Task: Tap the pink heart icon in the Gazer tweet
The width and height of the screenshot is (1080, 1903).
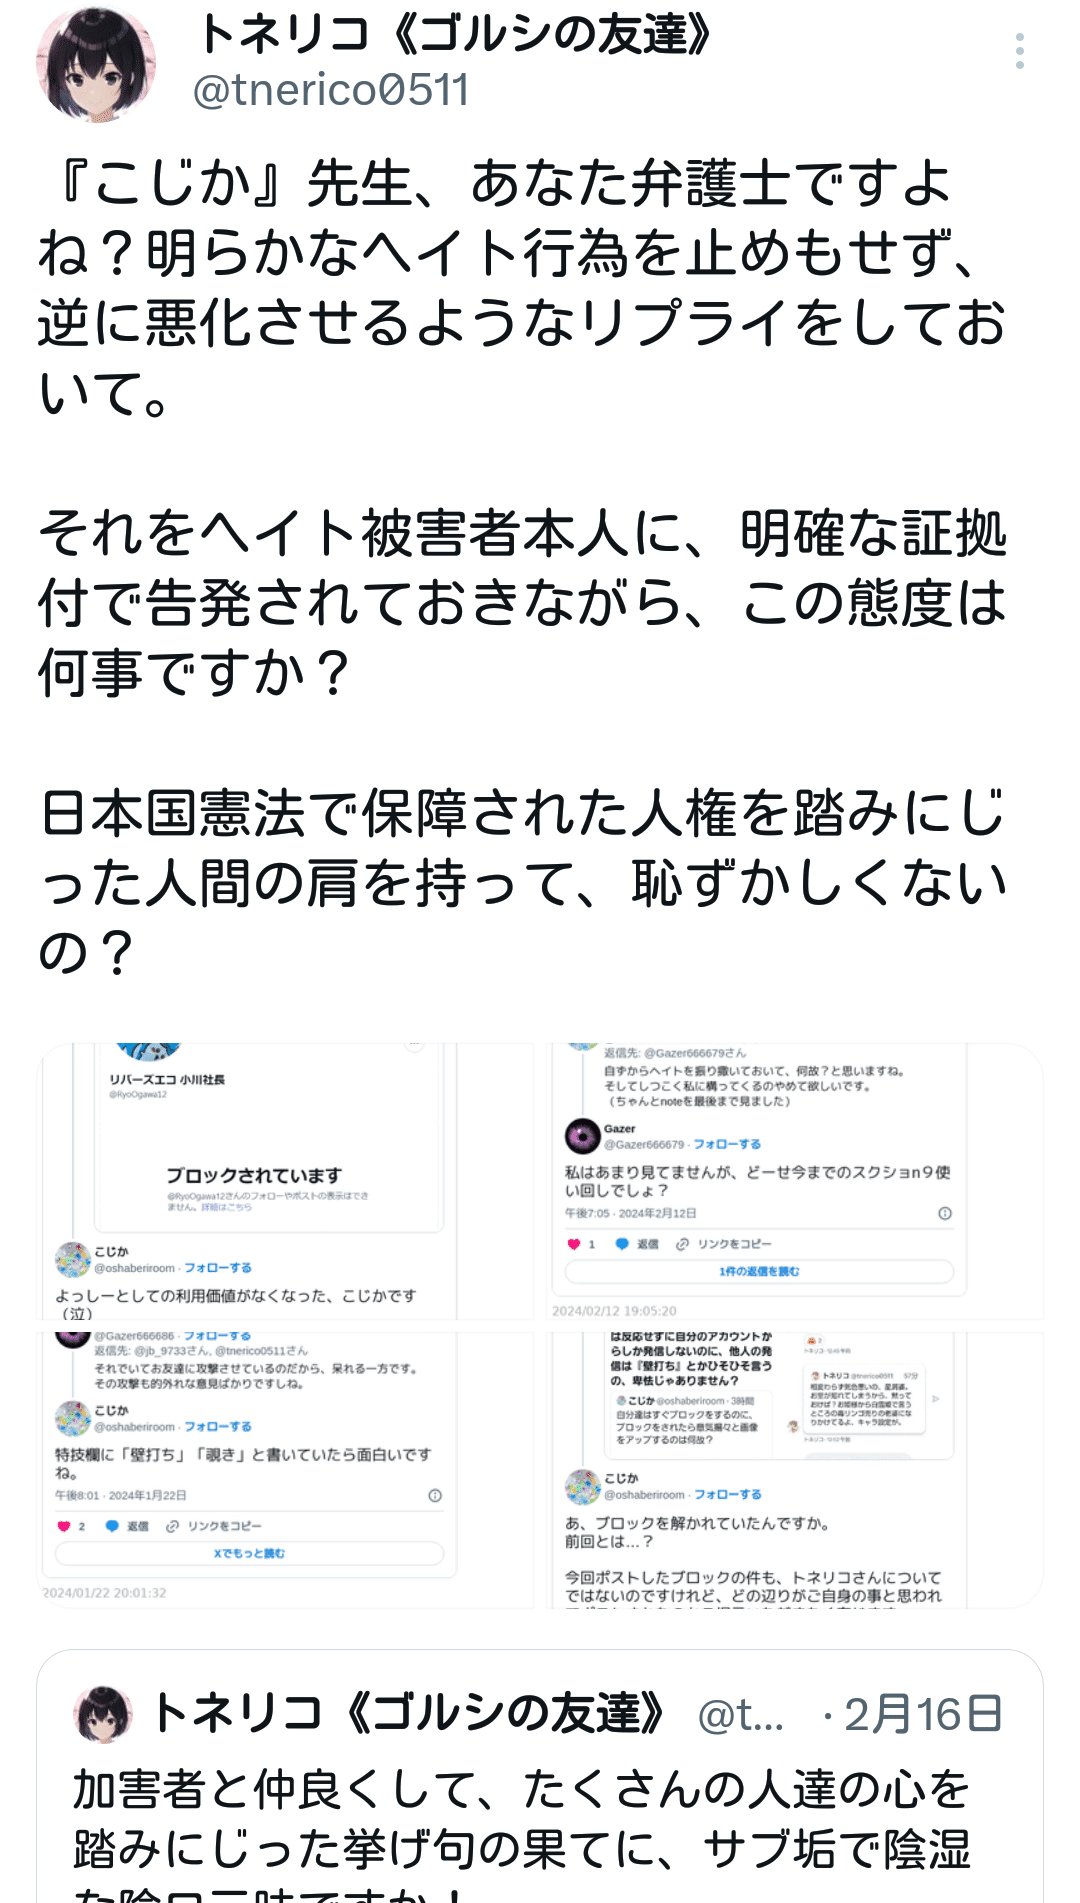Action: pos(574,1244)
